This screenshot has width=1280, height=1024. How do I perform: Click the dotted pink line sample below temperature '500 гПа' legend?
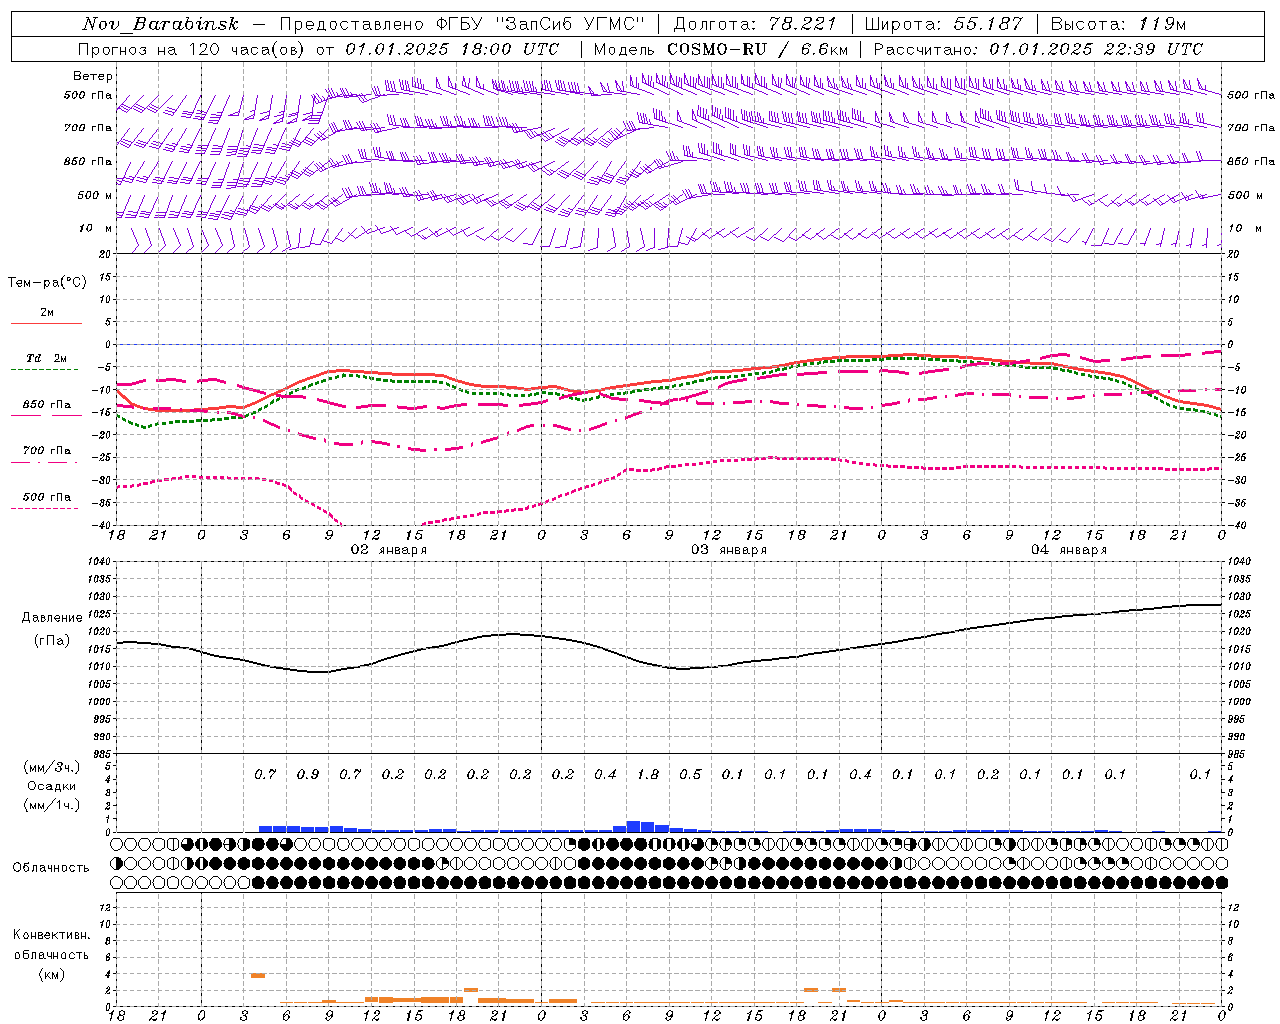click(x=44, y=508)
